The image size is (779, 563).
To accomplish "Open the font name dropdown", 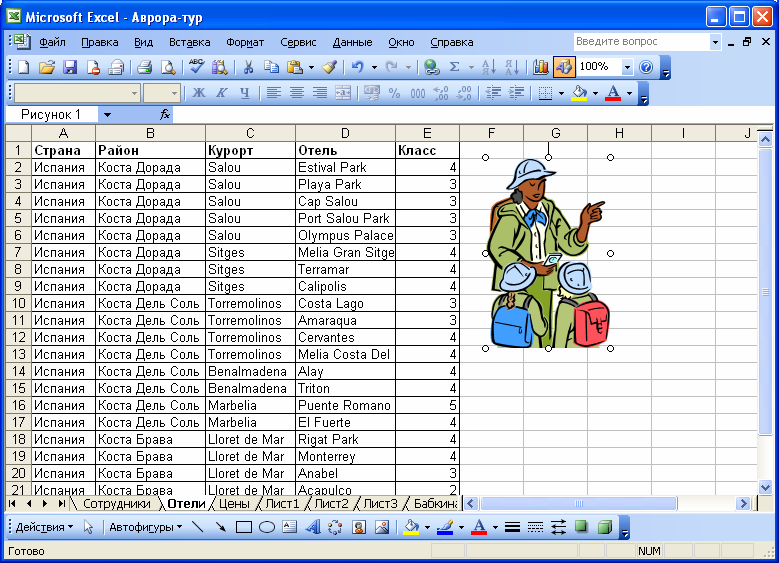I will [134, 93].
